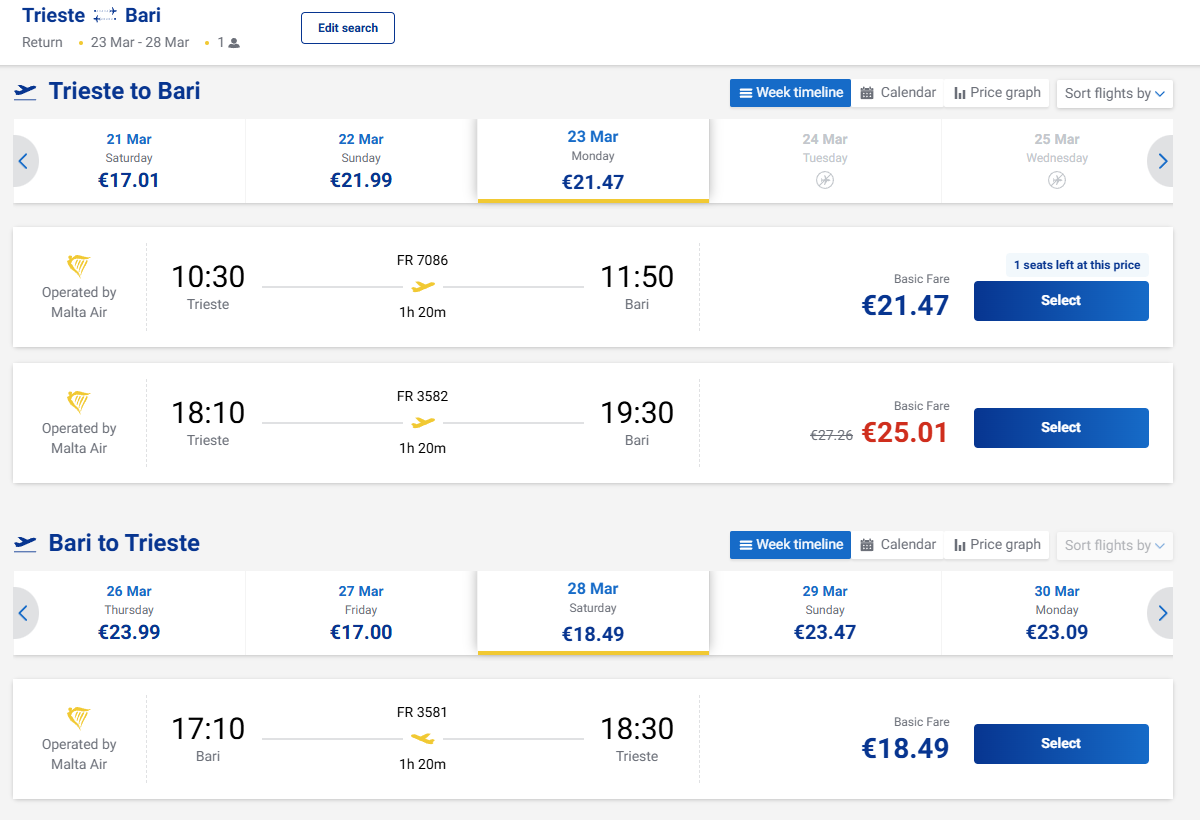Screen dimensions: 1200x820
Task: Click the Bari to Trieste plane icon
Action: (x=26, y=544)
